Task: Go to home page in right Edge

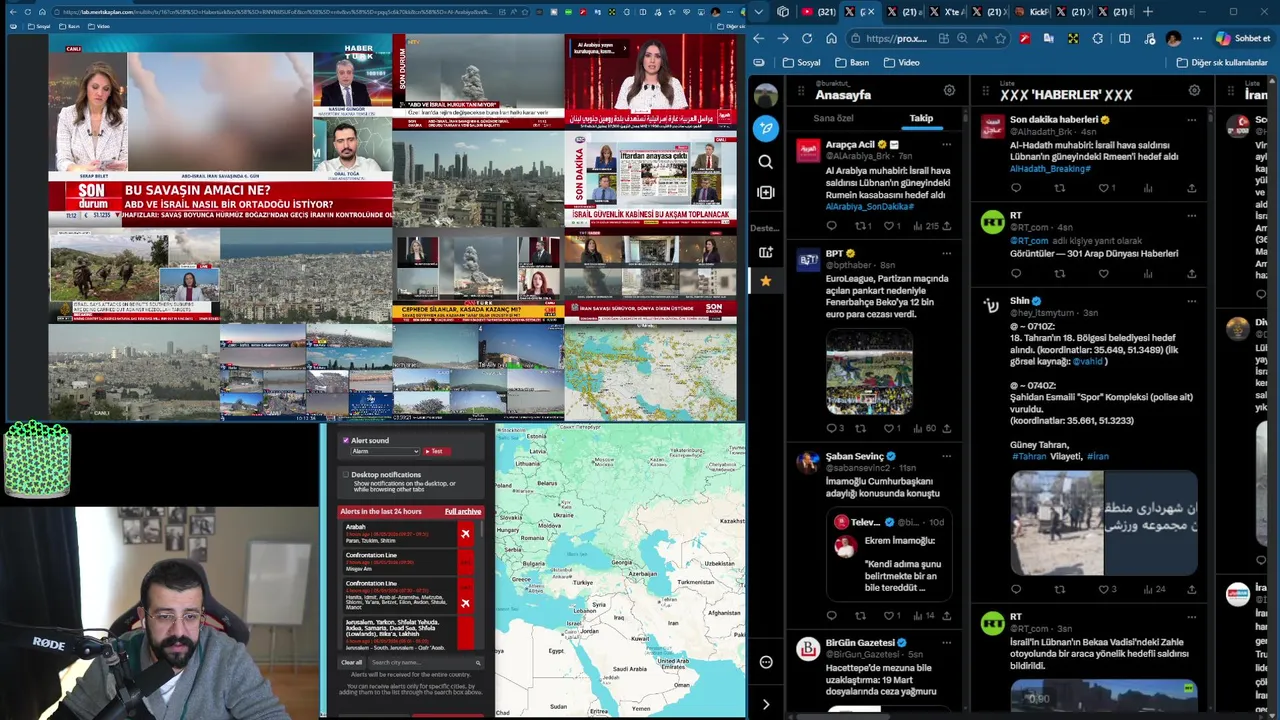Action: tap(831, 38)
